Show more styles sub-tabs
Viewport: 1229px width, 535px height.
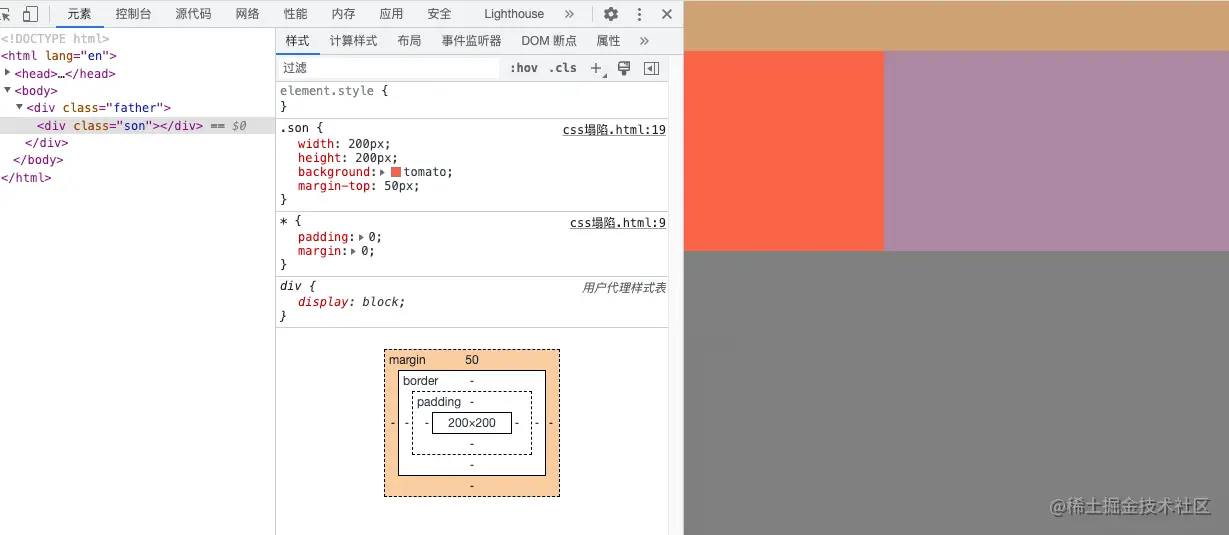644,41
